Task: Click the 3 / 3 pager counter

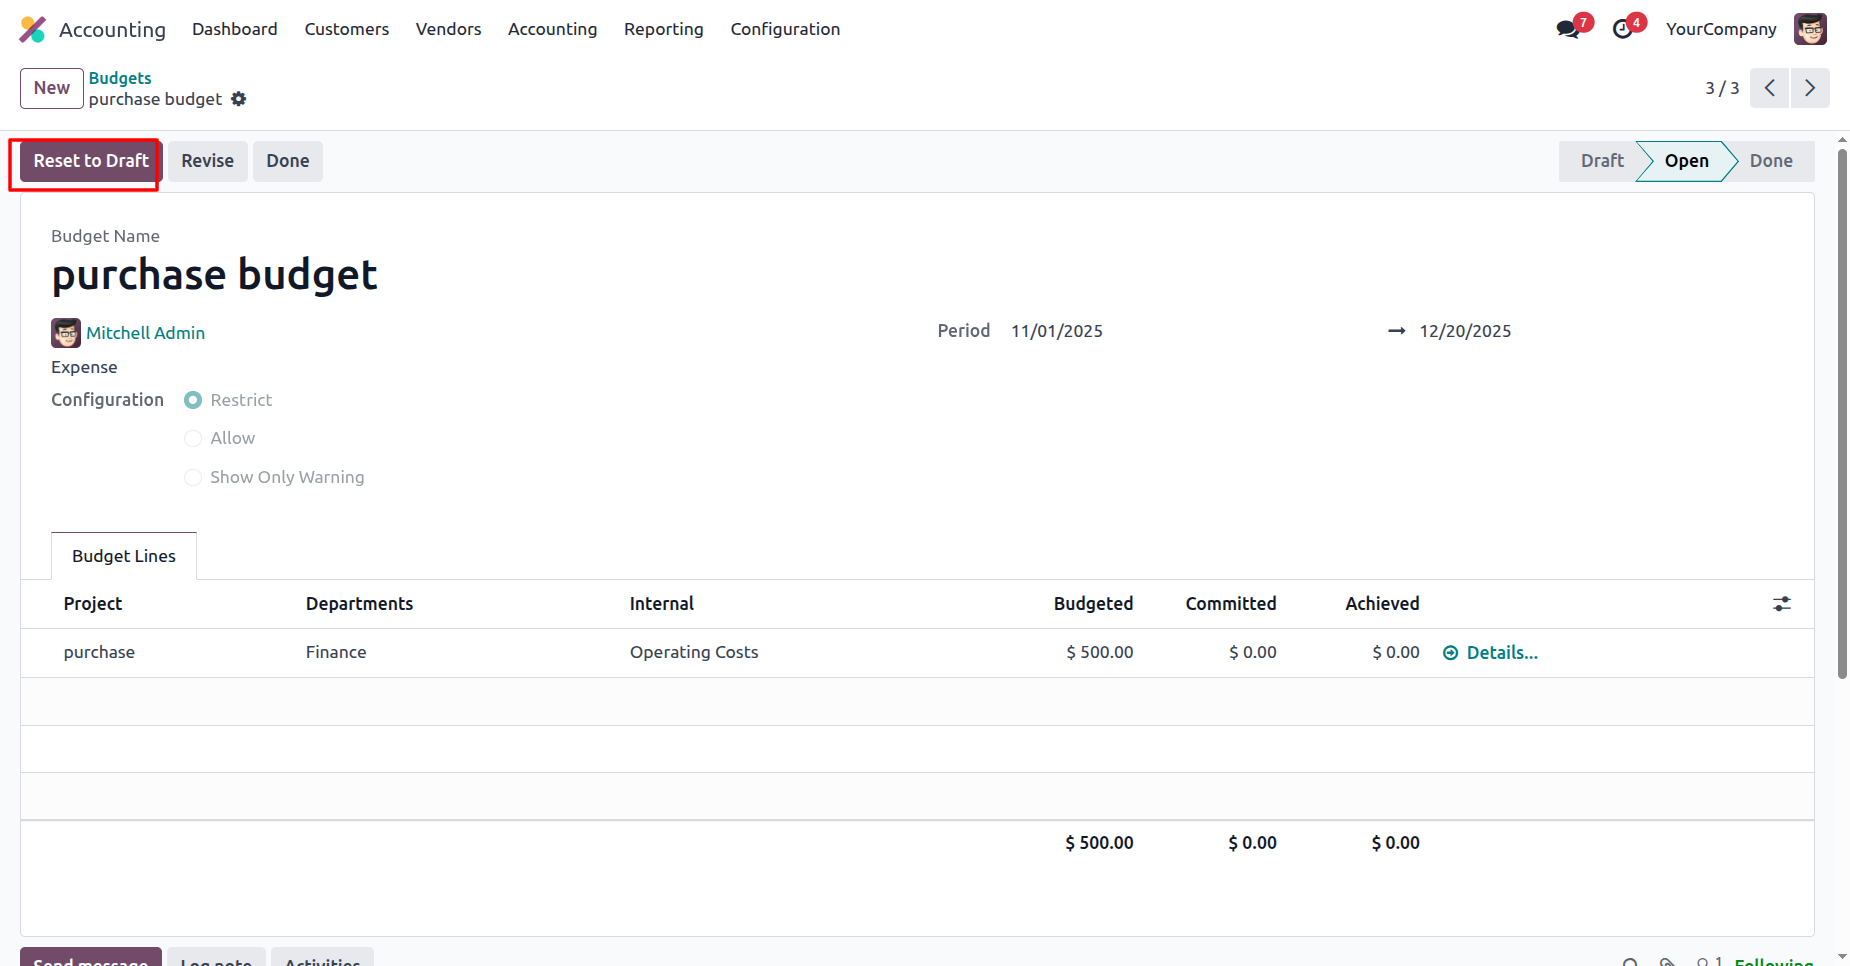Action: (x=1722, y=88)
